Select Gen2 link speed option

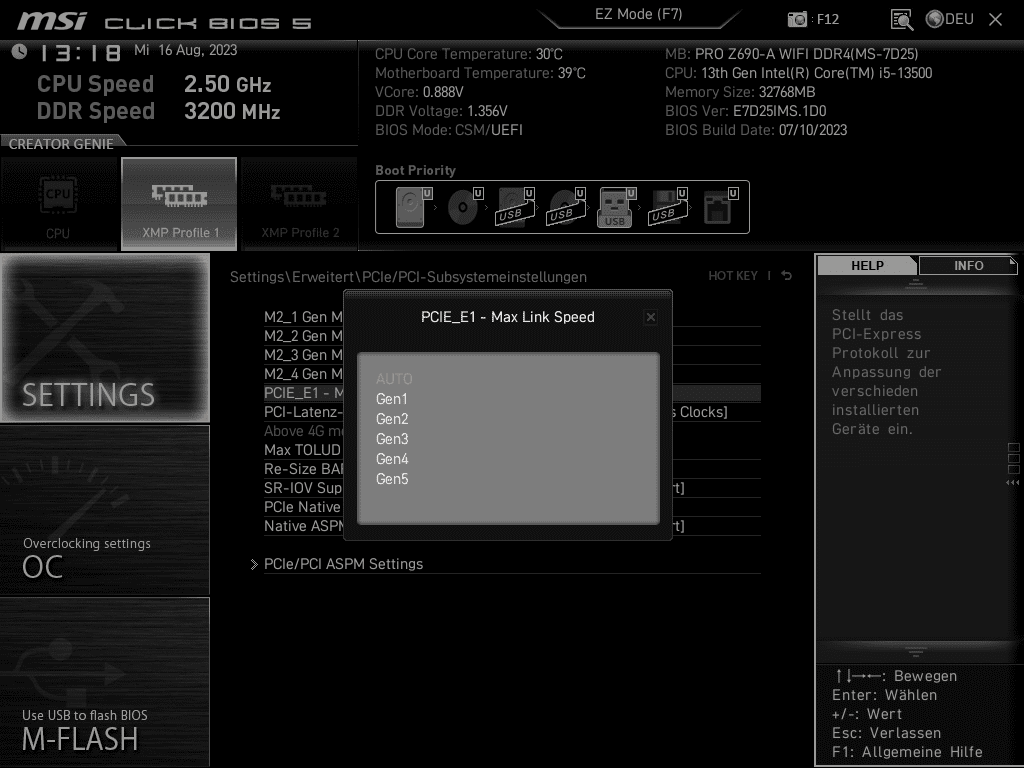392,419
